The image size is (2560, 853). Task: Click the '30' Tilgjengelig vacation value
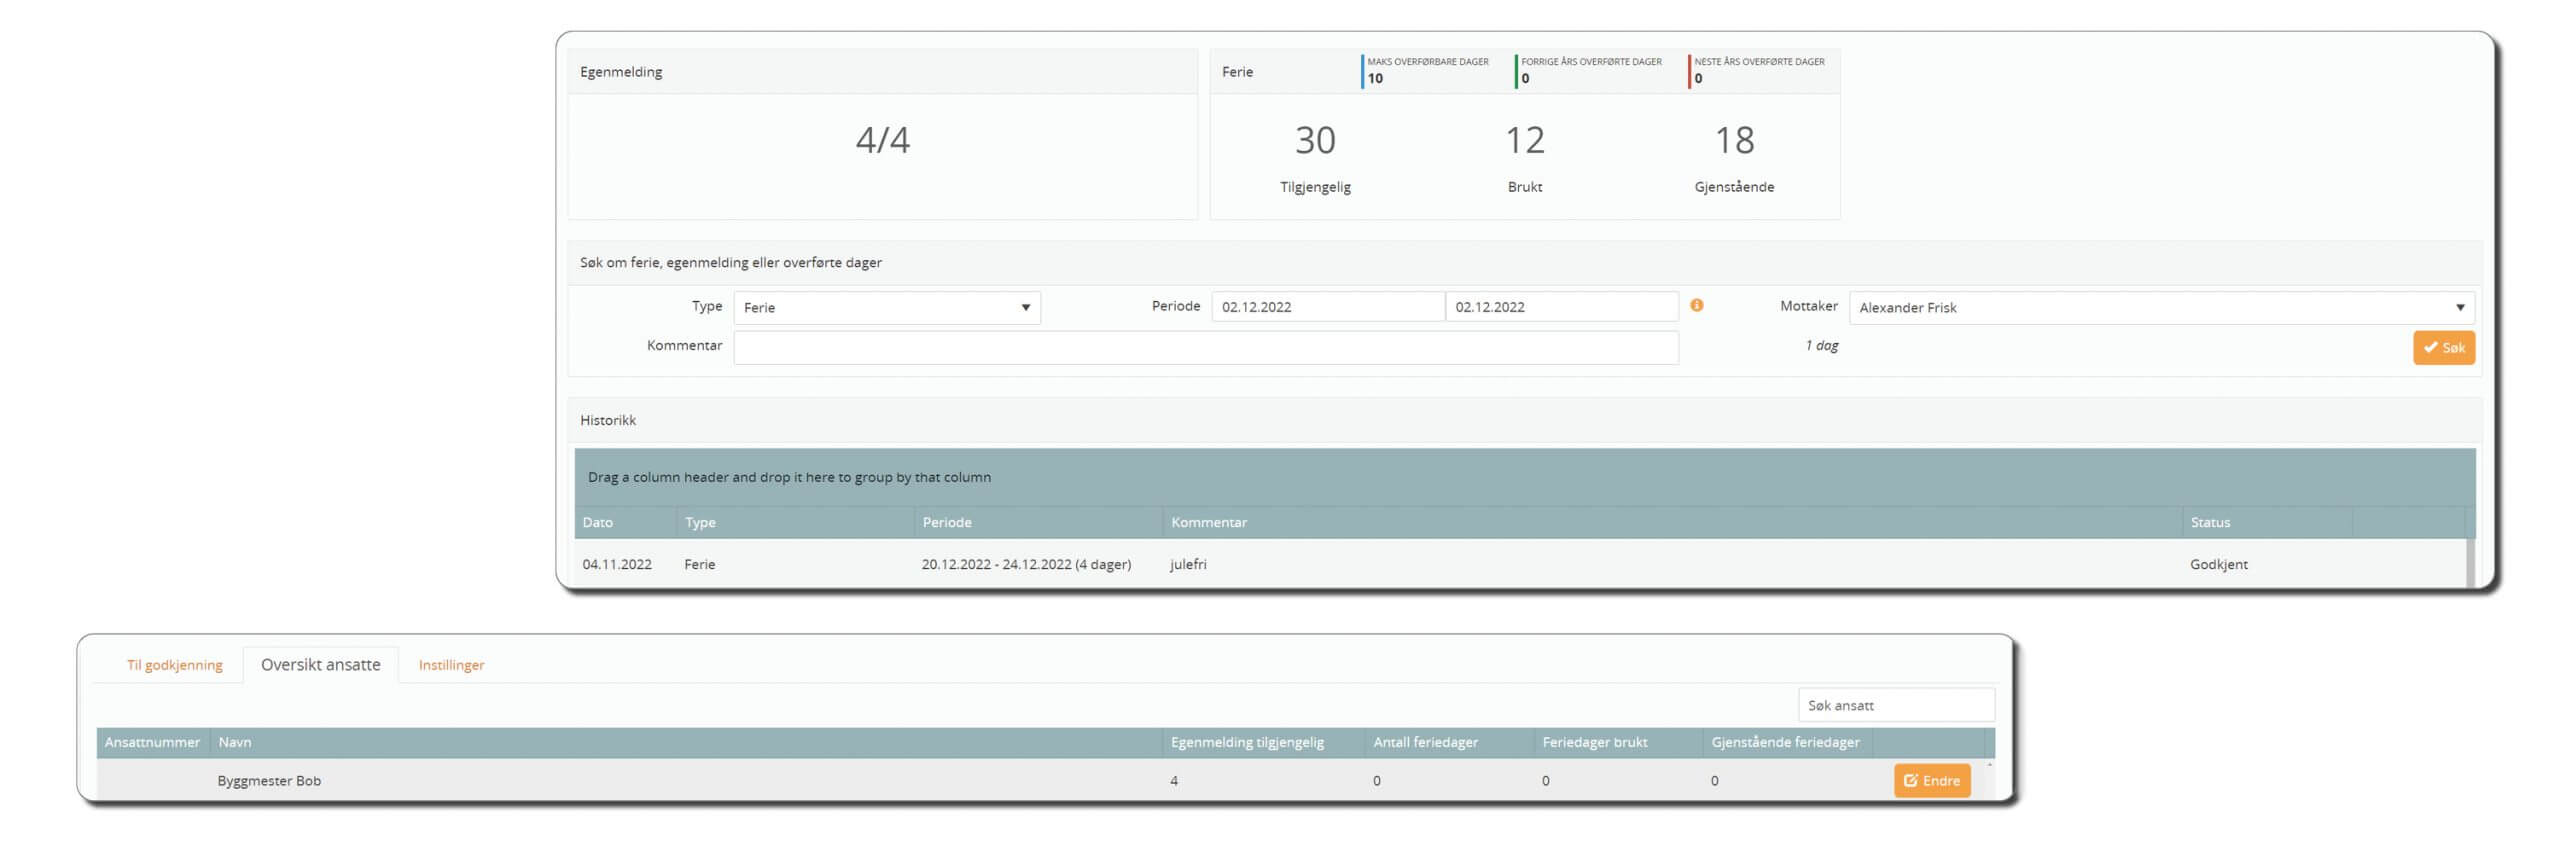tap(1315, 140)
